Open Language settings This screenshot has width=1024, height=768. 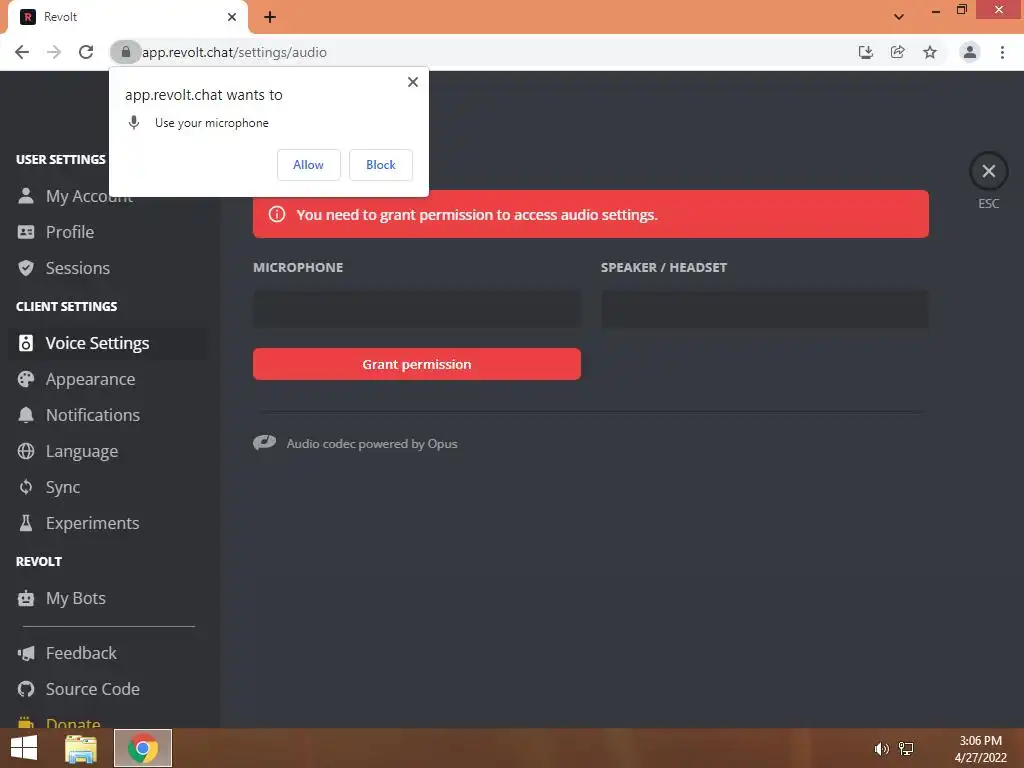pyautogui.click(x=108, y=451)
